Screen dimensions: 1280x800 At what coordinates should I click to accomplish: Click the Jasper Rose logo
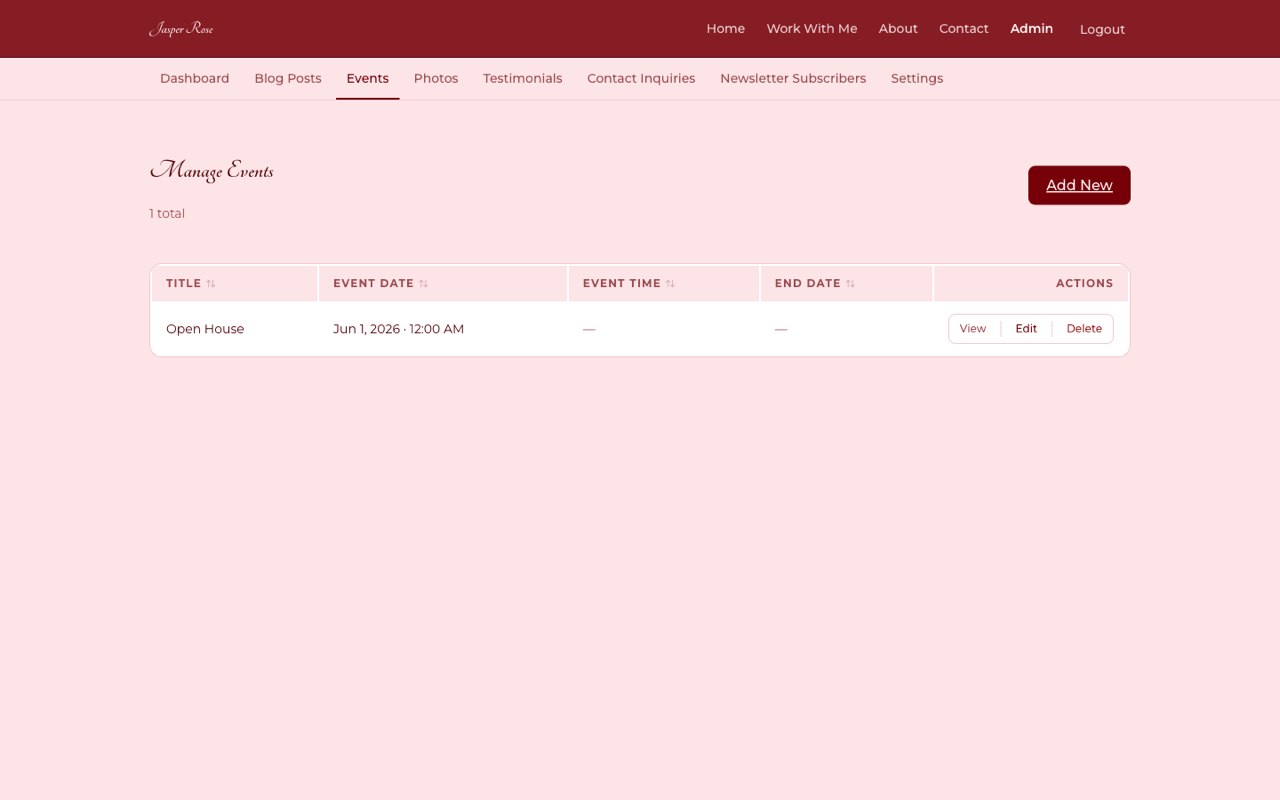coord(181,29)
